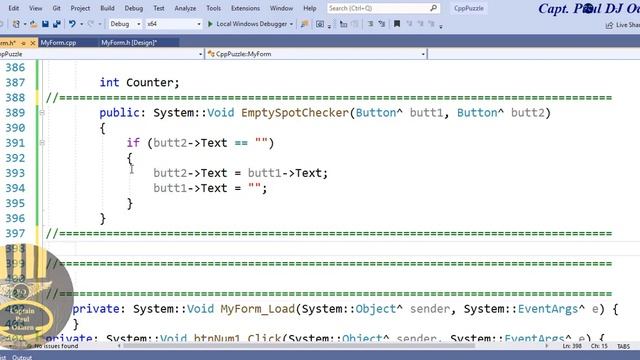Click the 'Ln: 398' status entry
Viewport: 640px width, 360px height.
(572, 346)
